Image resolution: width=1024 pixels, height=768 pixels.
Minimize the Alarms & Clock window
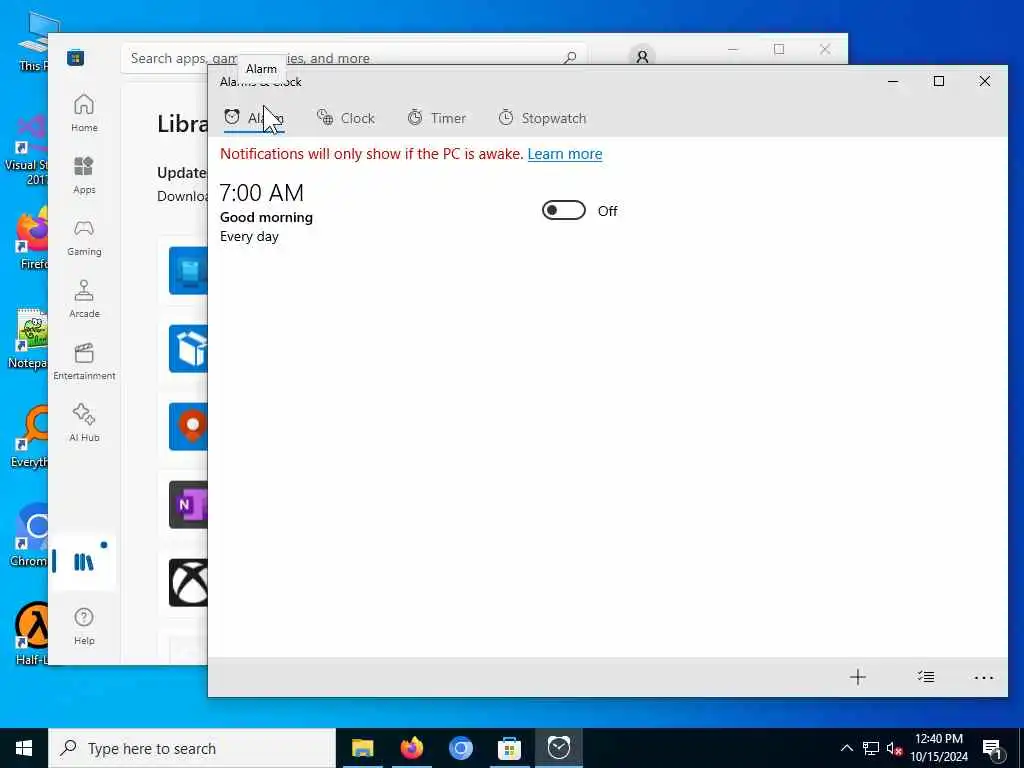tap(893, 81)
